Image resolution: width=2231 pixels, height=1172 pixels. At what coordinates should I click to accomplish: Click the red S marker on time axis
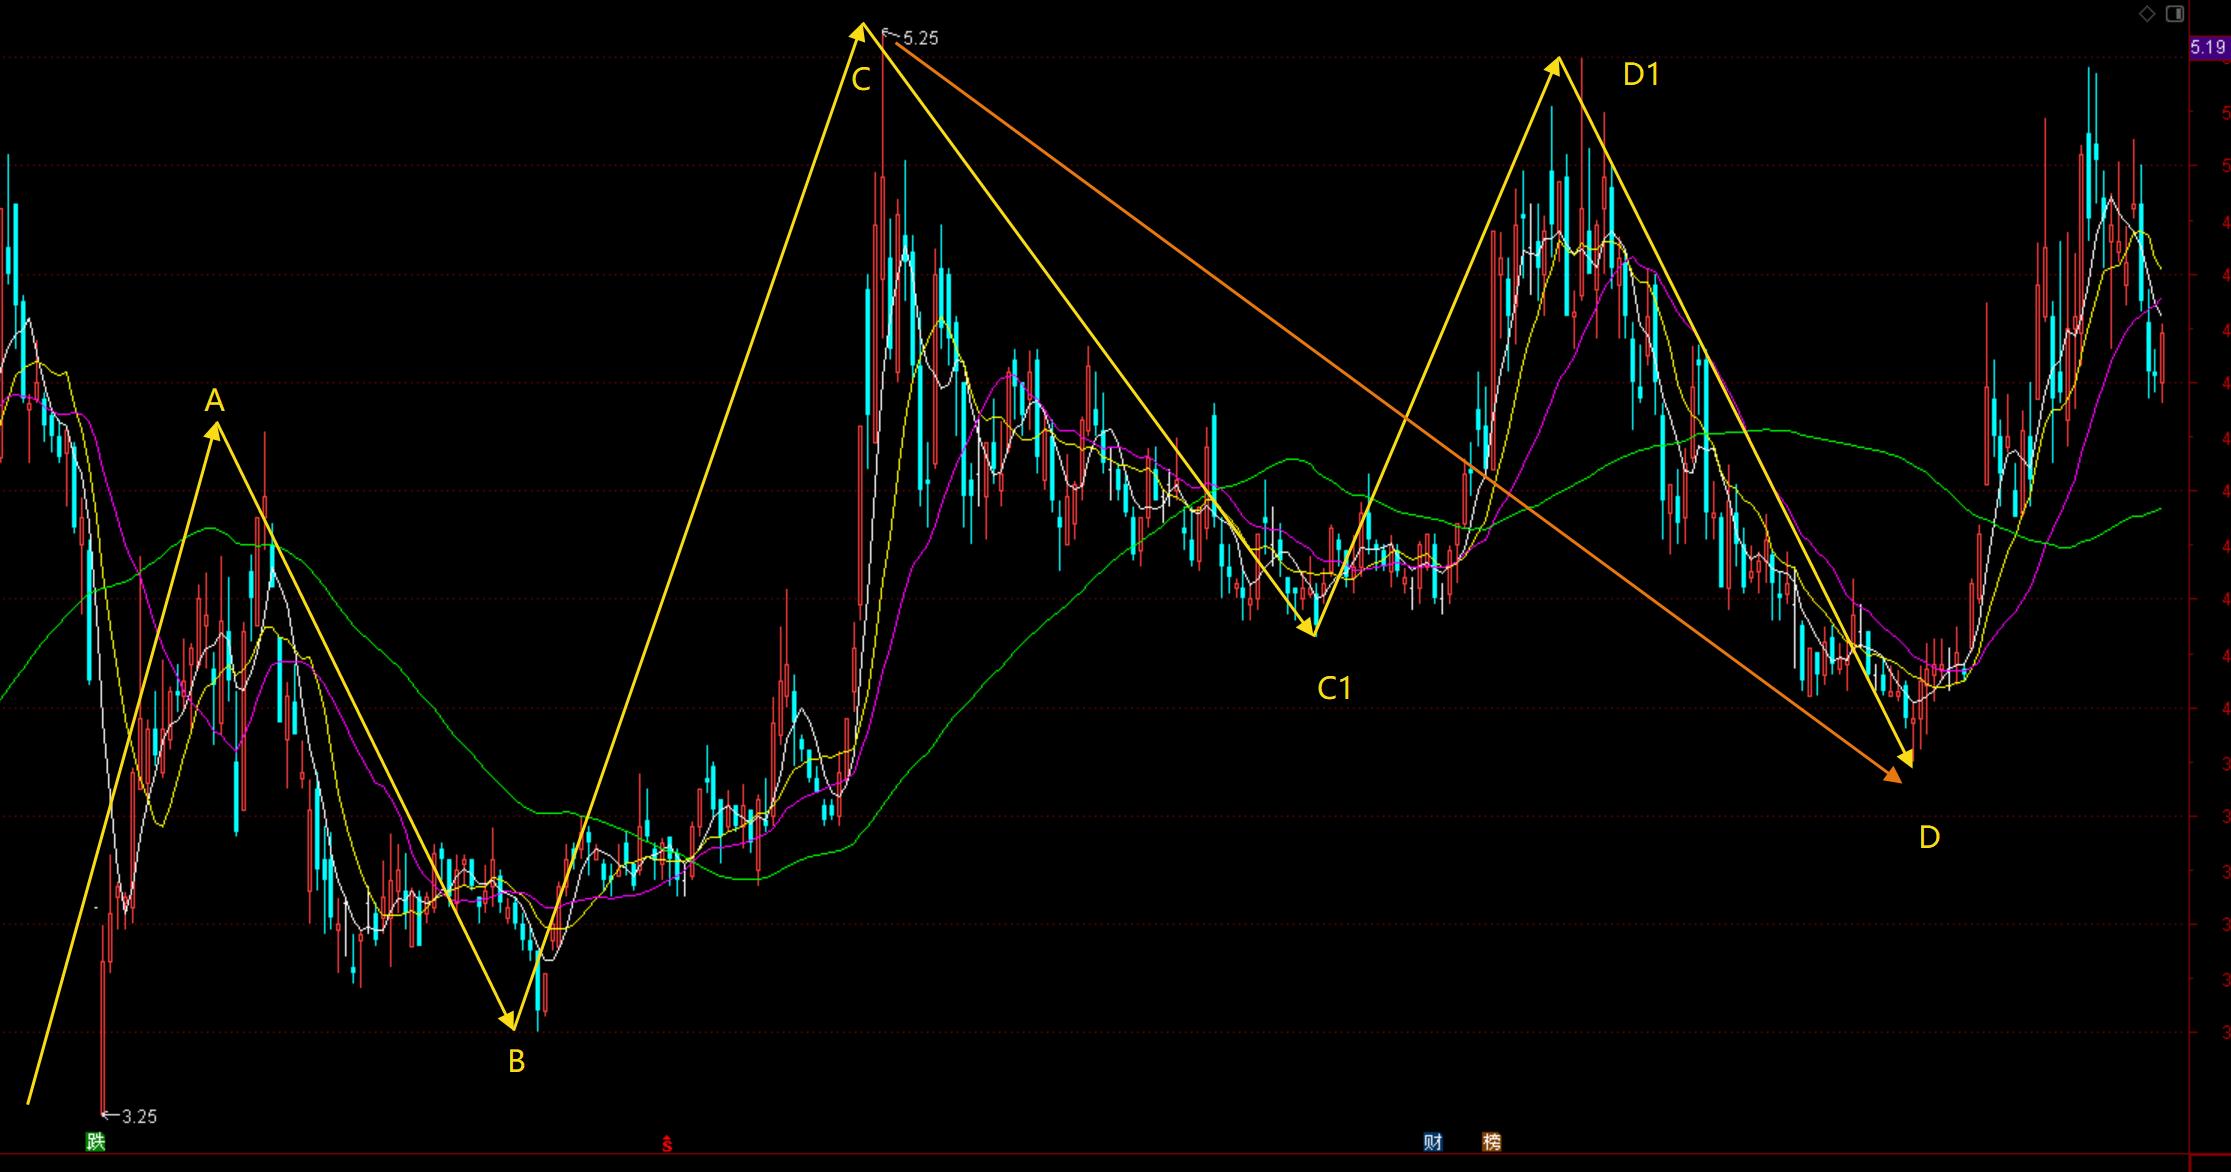(667, 1144)
